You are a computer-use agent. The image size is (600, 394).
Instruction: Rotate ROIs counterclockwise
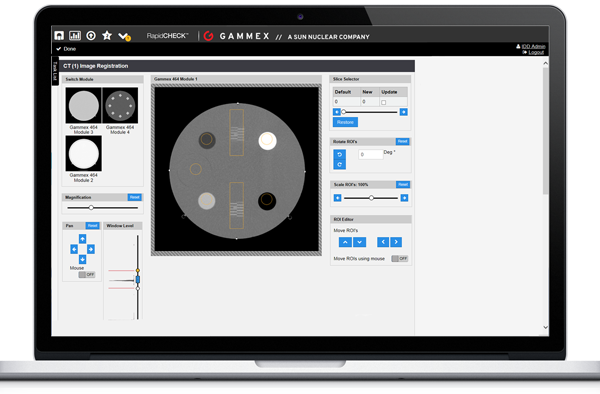339,155
